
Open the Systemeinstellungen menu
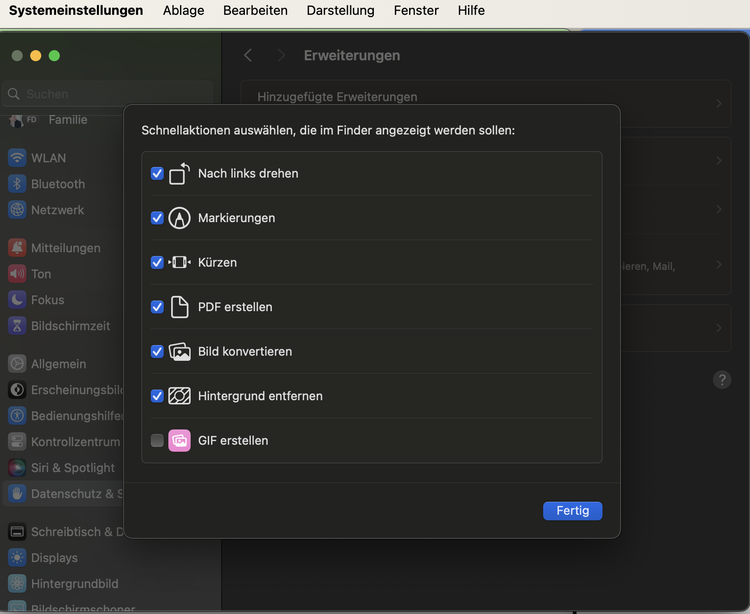click(x=76, y=11)
